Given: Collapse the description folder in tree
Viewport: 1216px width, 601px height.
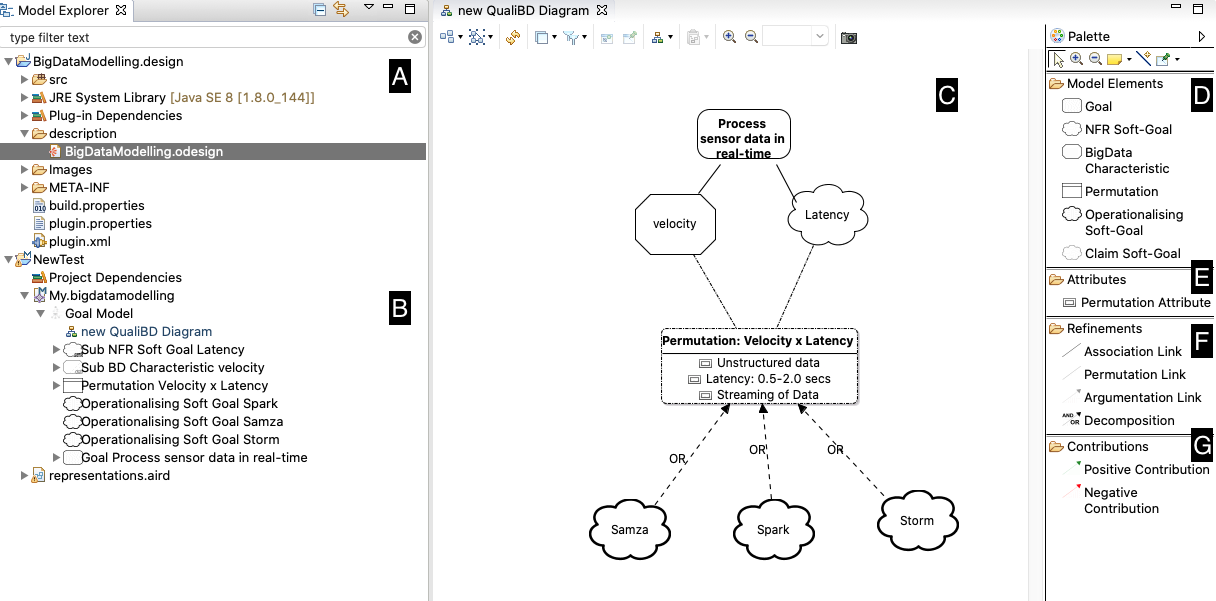Looking at the screenshot, I should (x=25, y=134).
